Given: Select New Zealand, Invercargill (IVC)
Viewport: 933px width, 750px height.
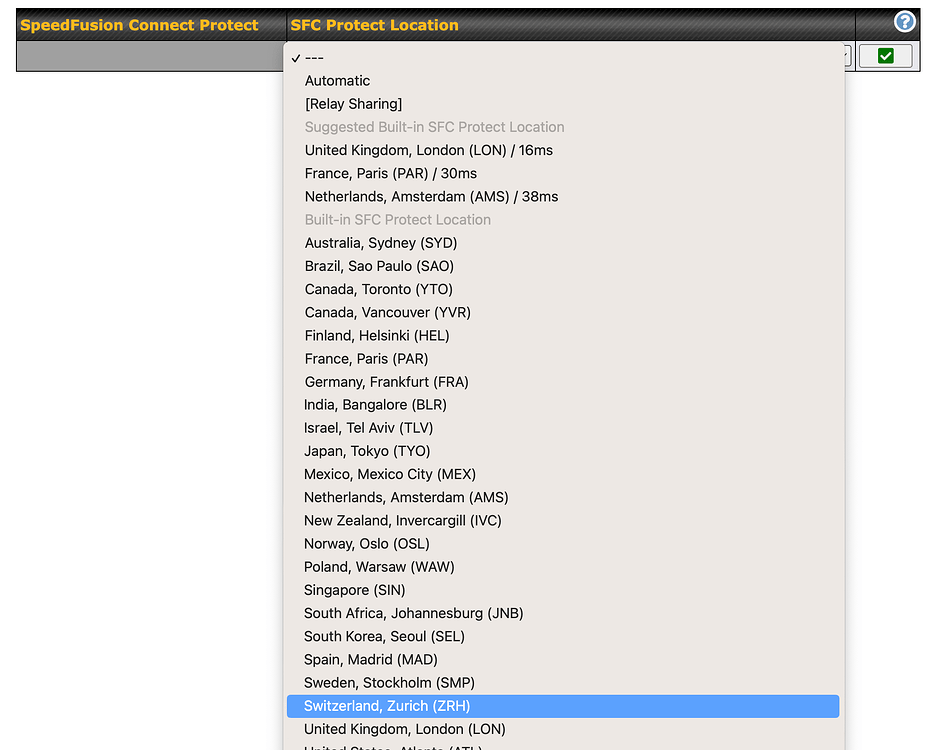Looking at the screenshot, I should pyautogui.click(x=563, y=521).
